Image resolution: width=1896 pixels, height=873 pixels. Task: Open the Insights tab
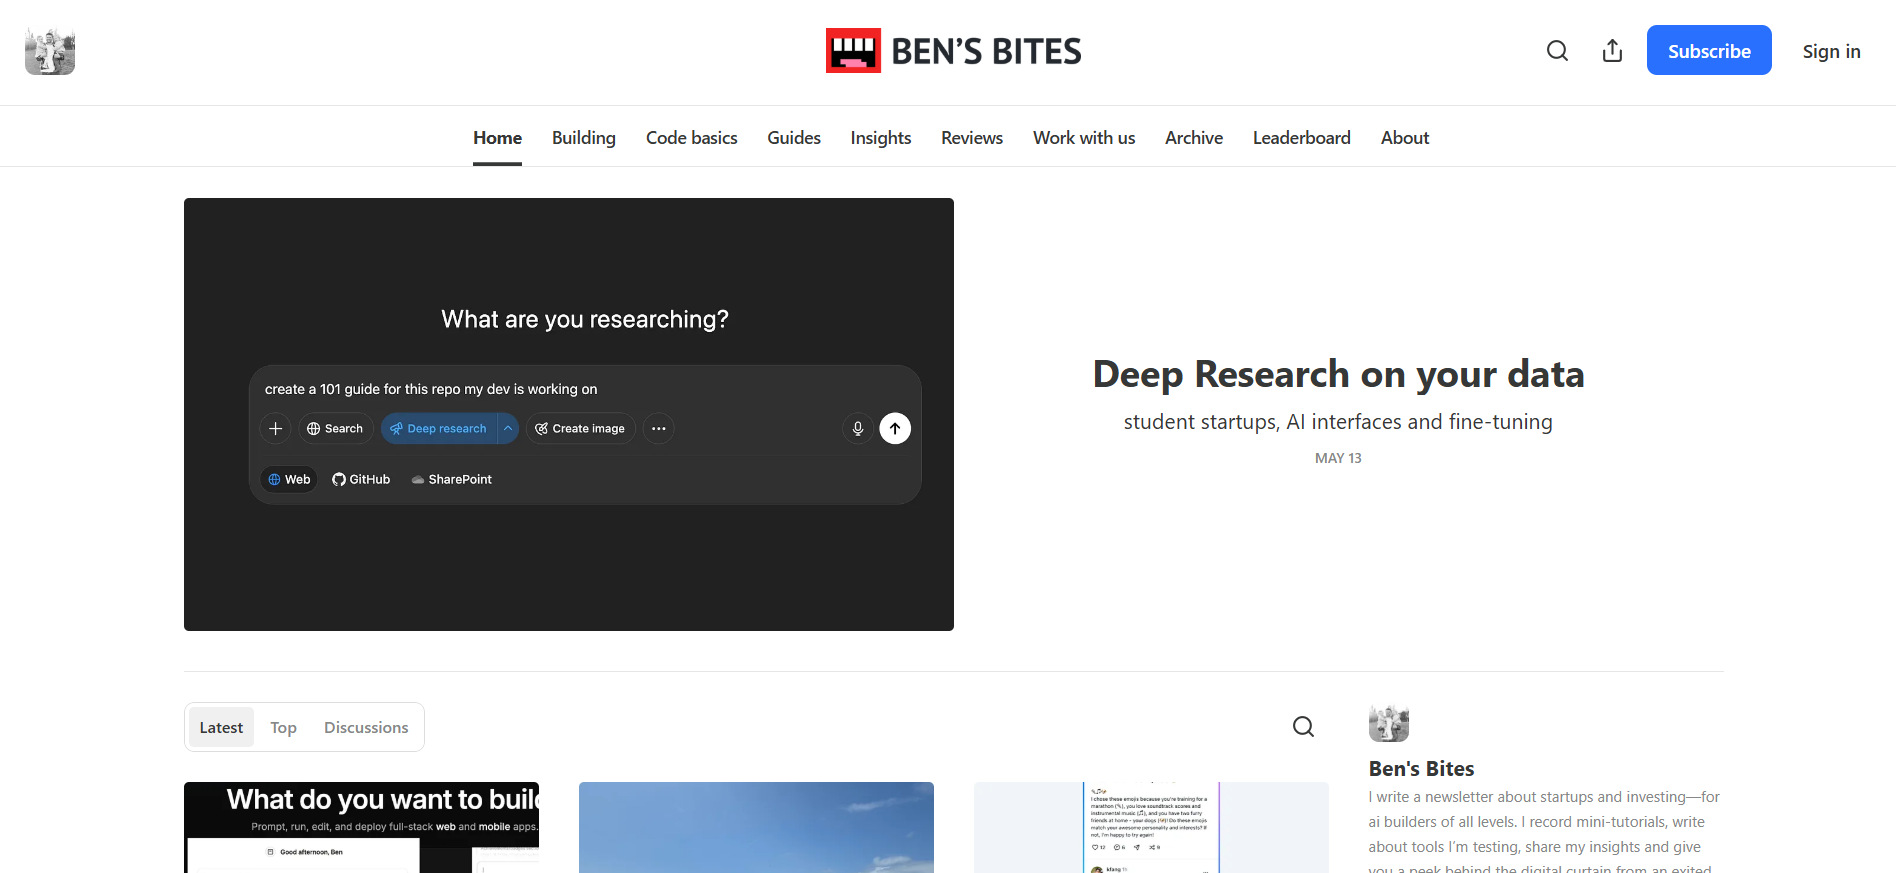(881, 138)
